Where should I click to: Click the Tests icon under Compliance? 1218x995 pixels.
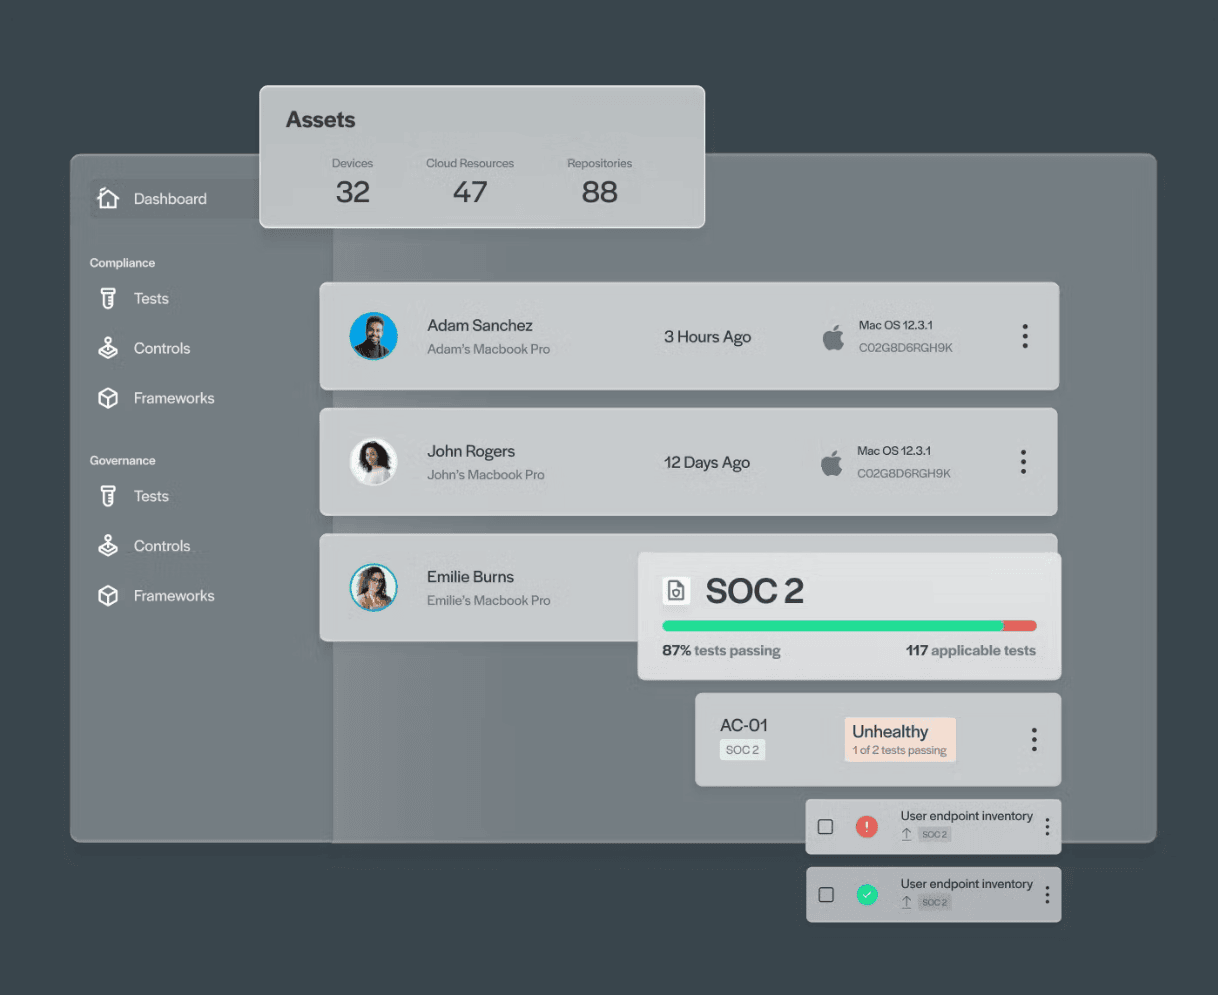[x=108, y=298]
